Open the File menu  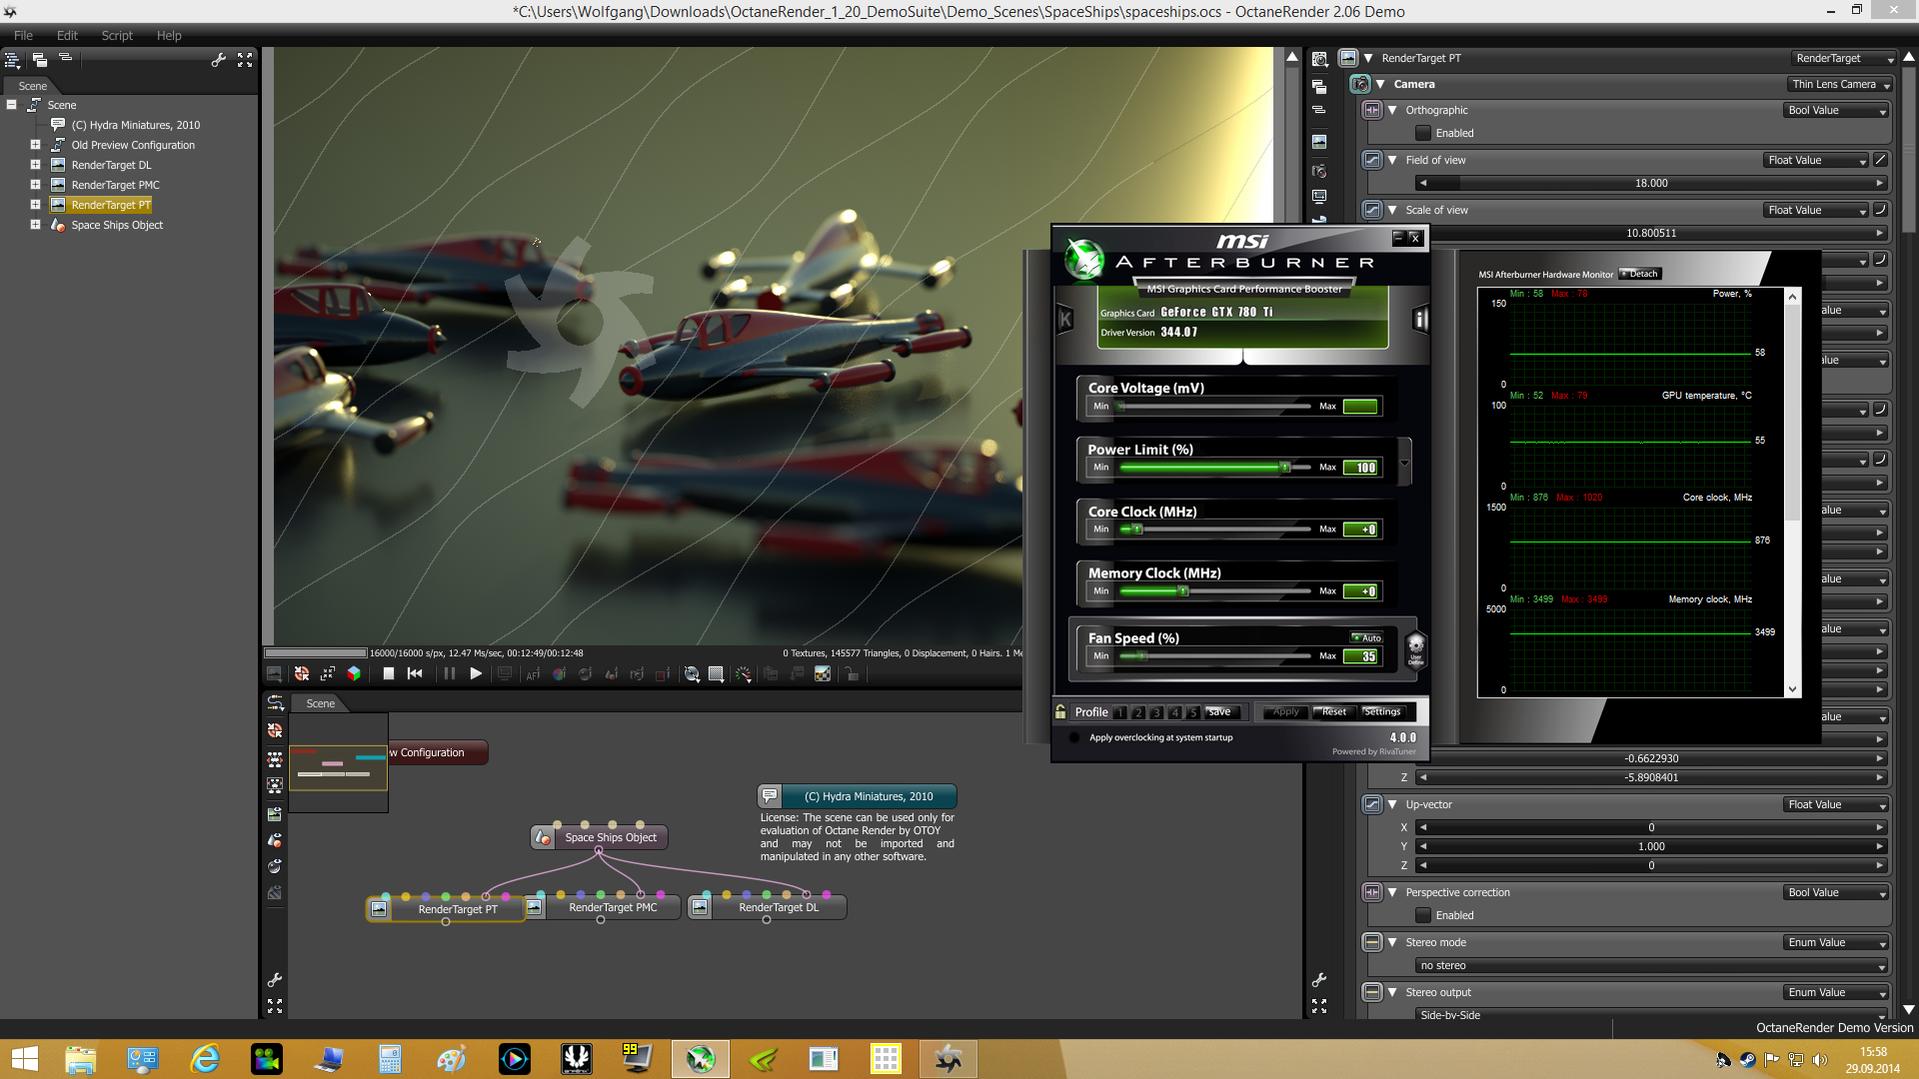pyautogui.click(x=23, y=35)
